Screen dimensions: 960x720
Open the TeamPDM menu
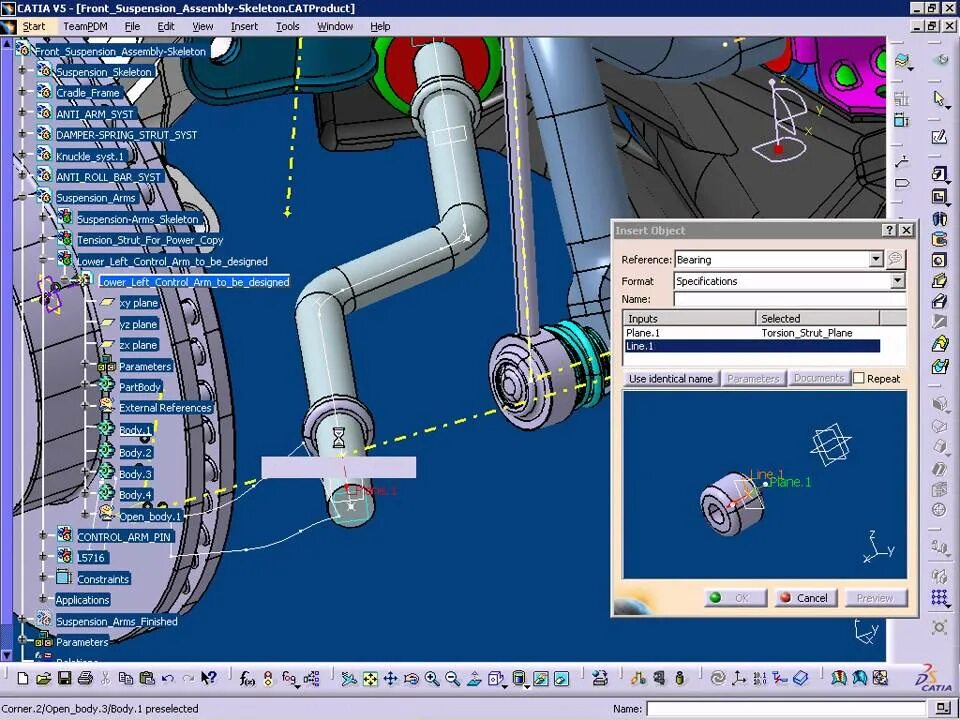click(85, 26)
